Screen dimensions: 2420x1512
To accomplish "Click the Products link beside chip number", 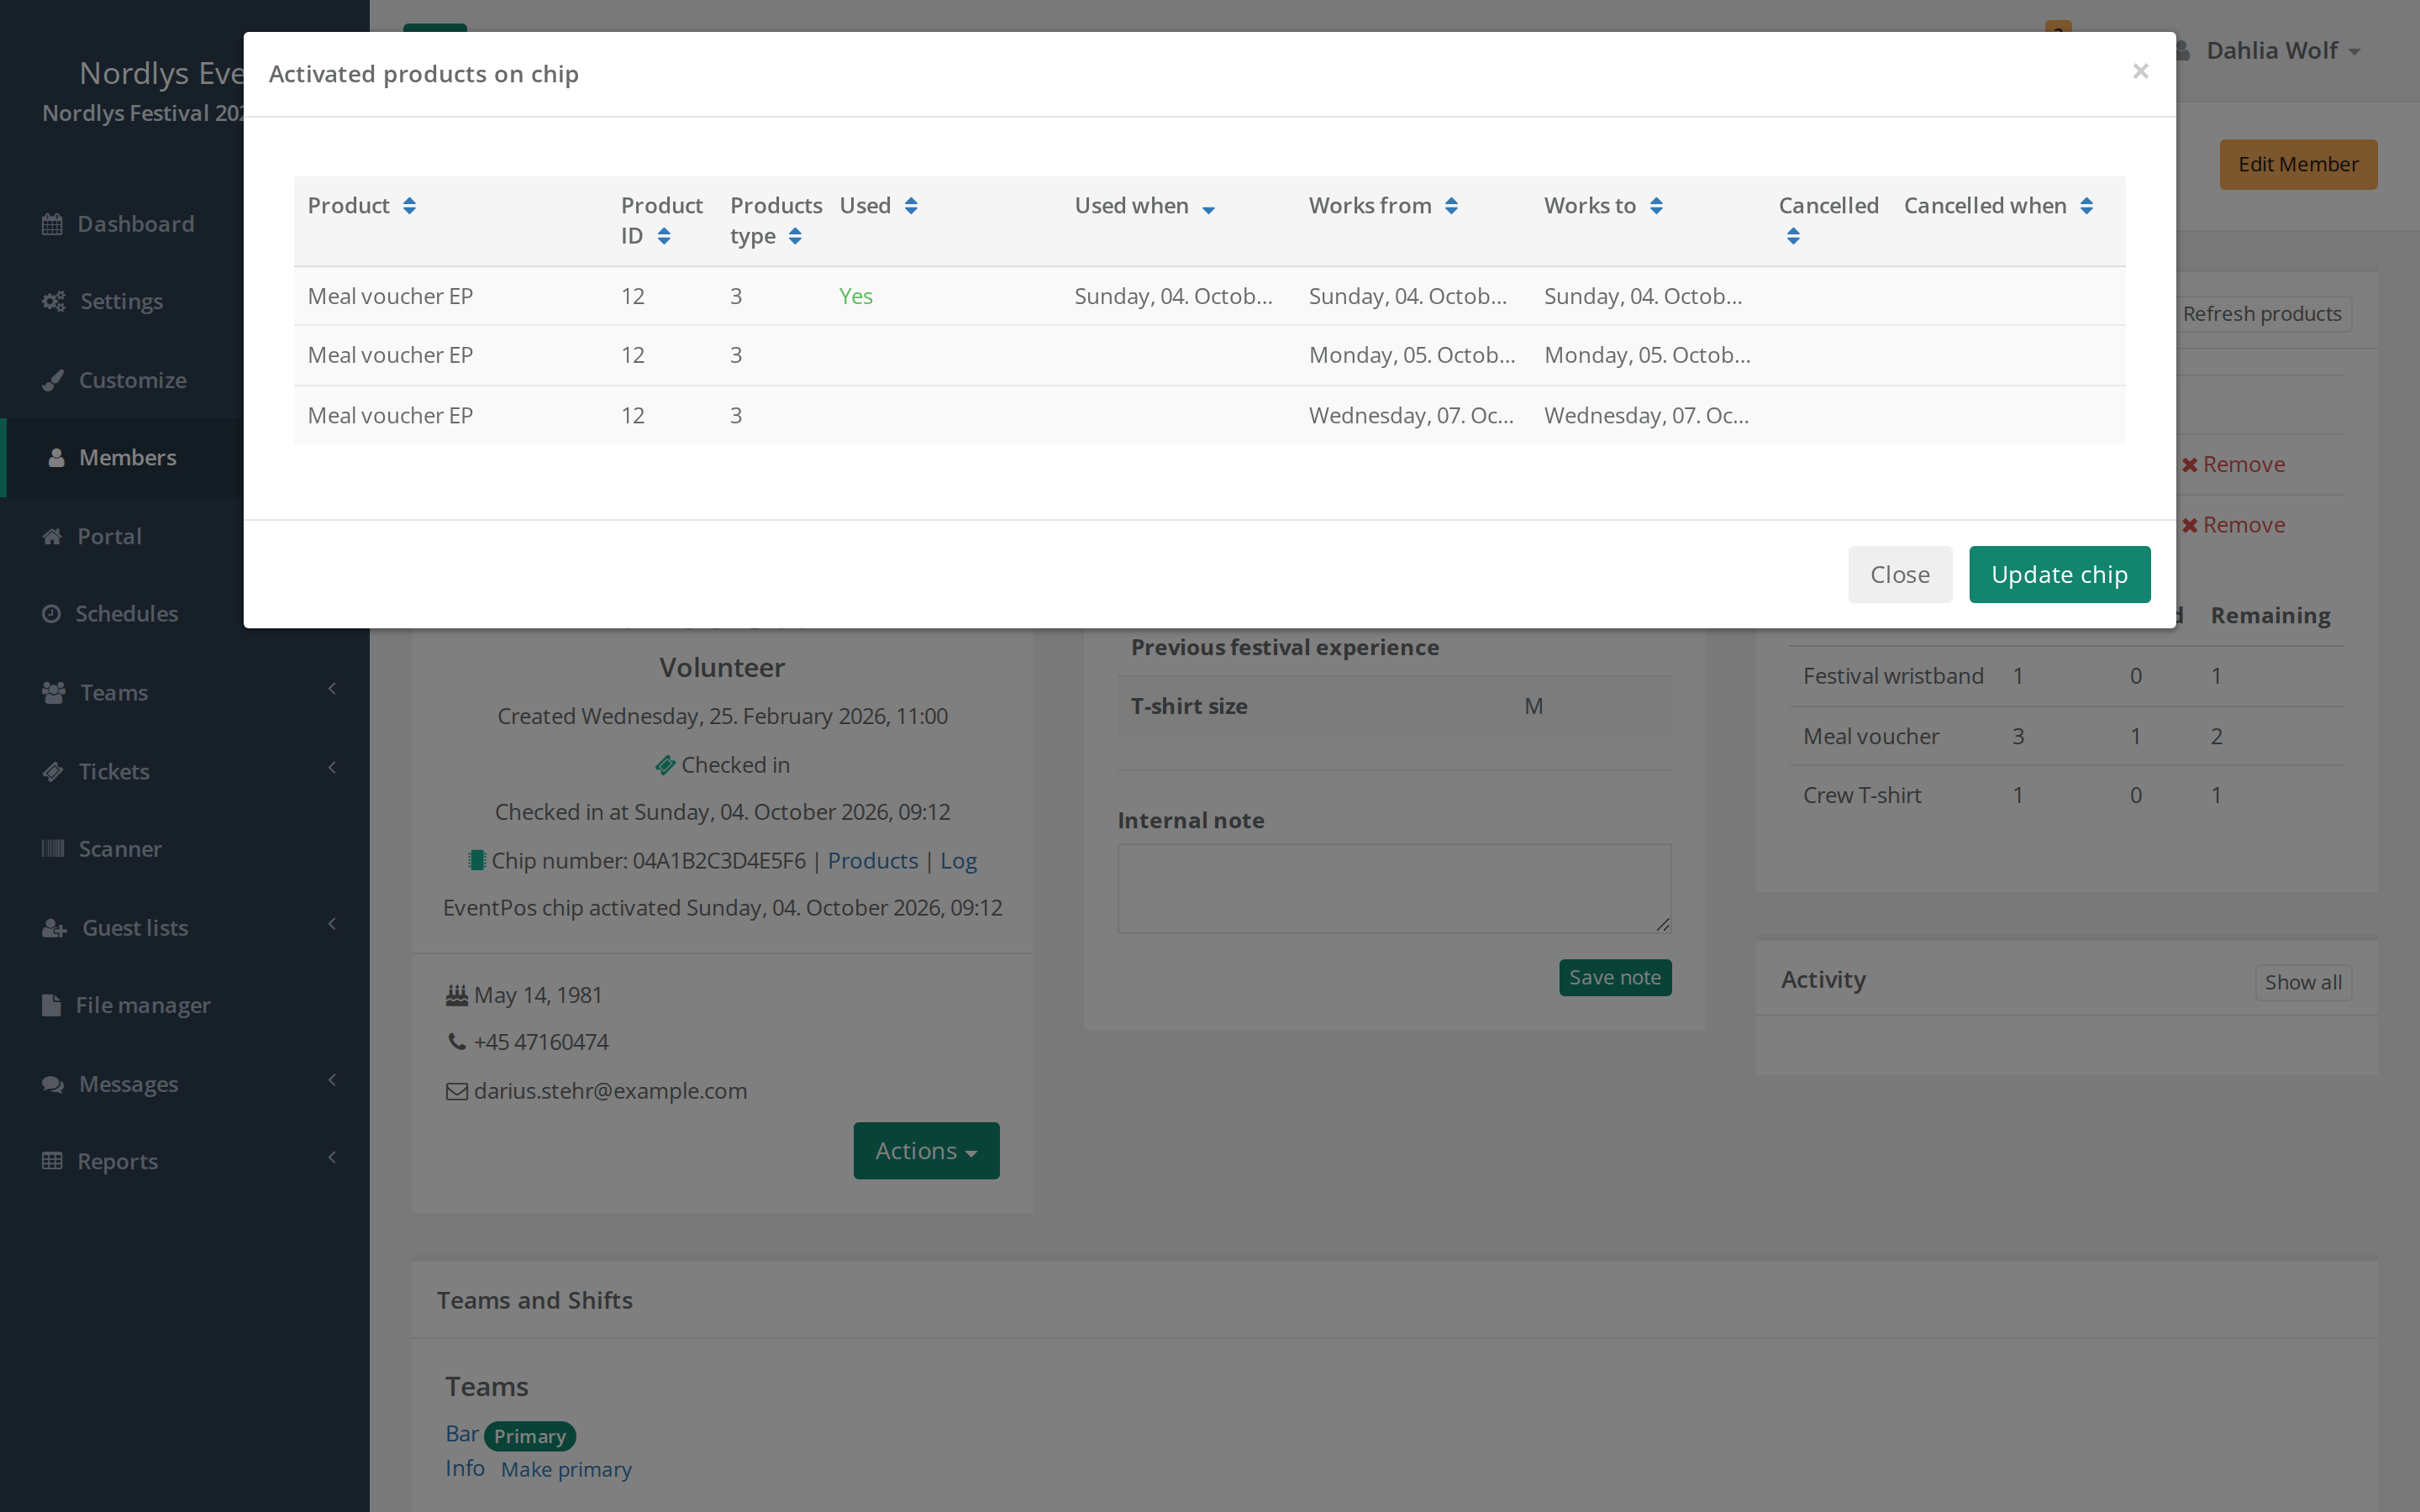I will (872, 860).
